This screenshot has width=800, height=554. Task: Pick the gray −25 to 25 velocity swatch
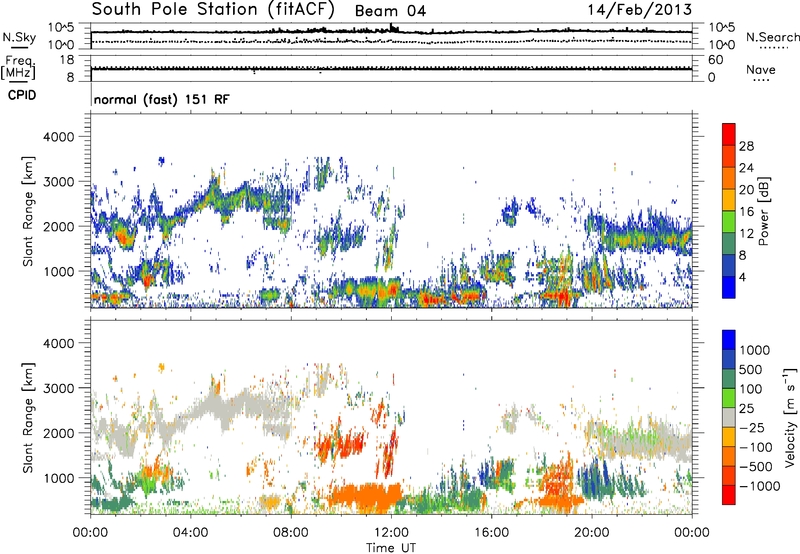pyautogui.click(x=729, y=417)
